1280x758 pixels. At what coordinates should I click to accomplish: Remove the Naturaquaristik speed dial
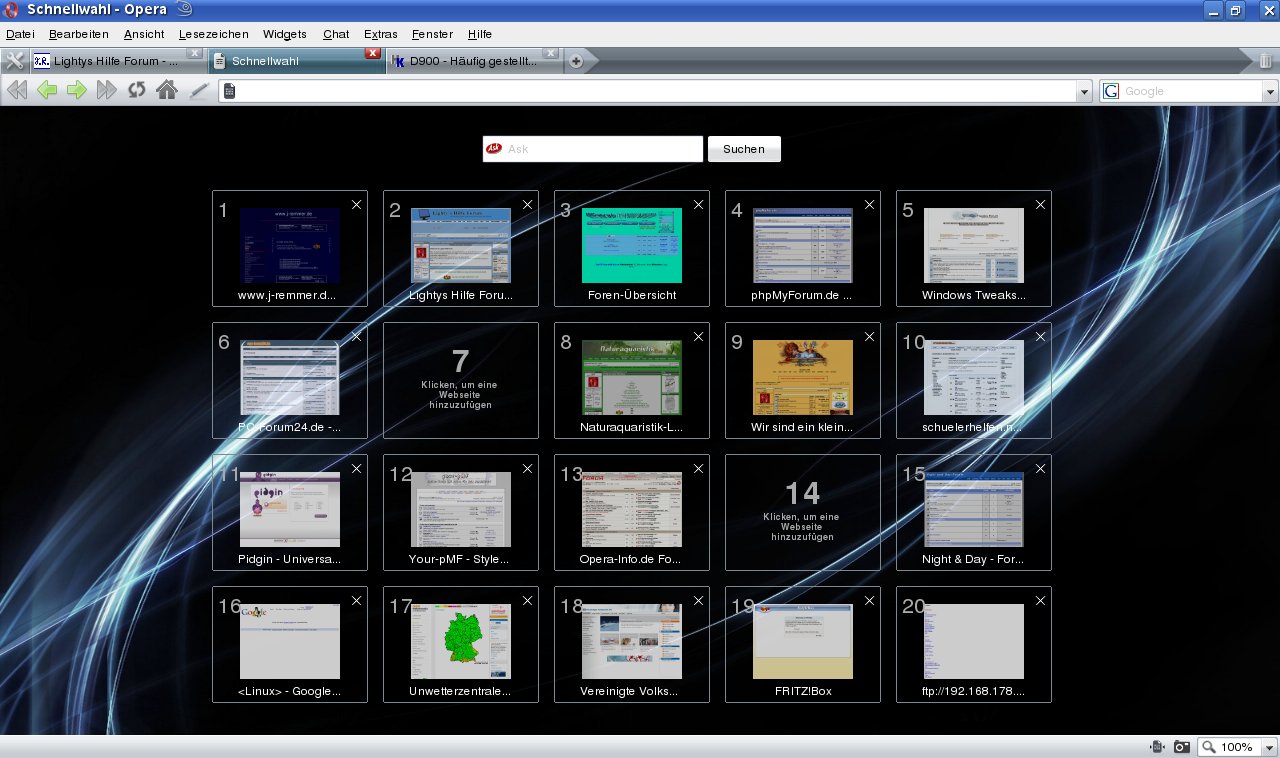pyautogui.click(x=698, y=336)
